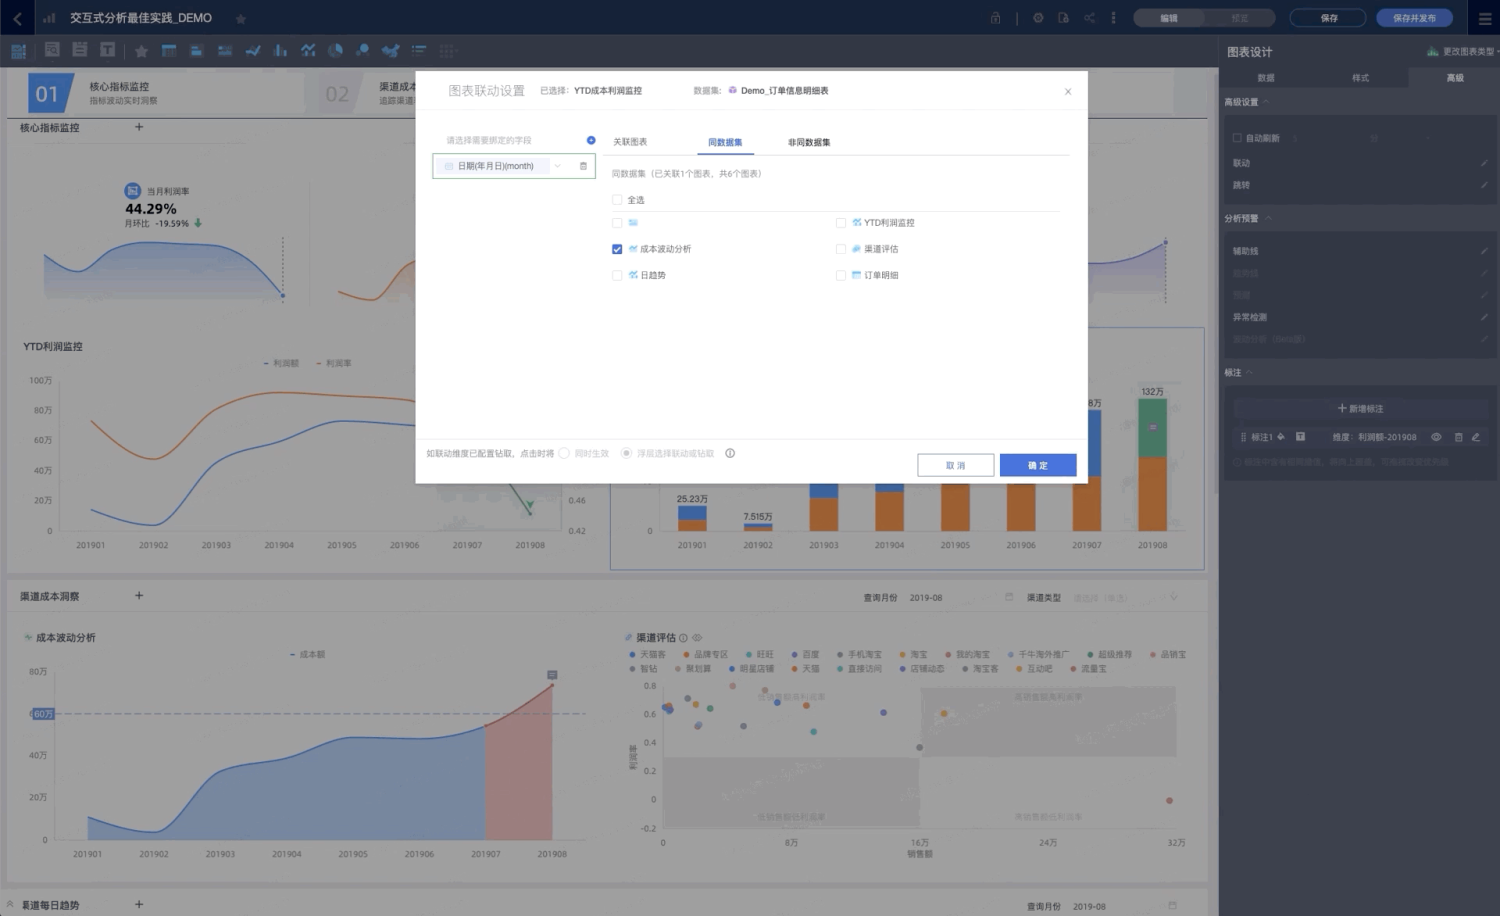Edit the 辅助线 auxiliary line setting

coord(1484,251)
